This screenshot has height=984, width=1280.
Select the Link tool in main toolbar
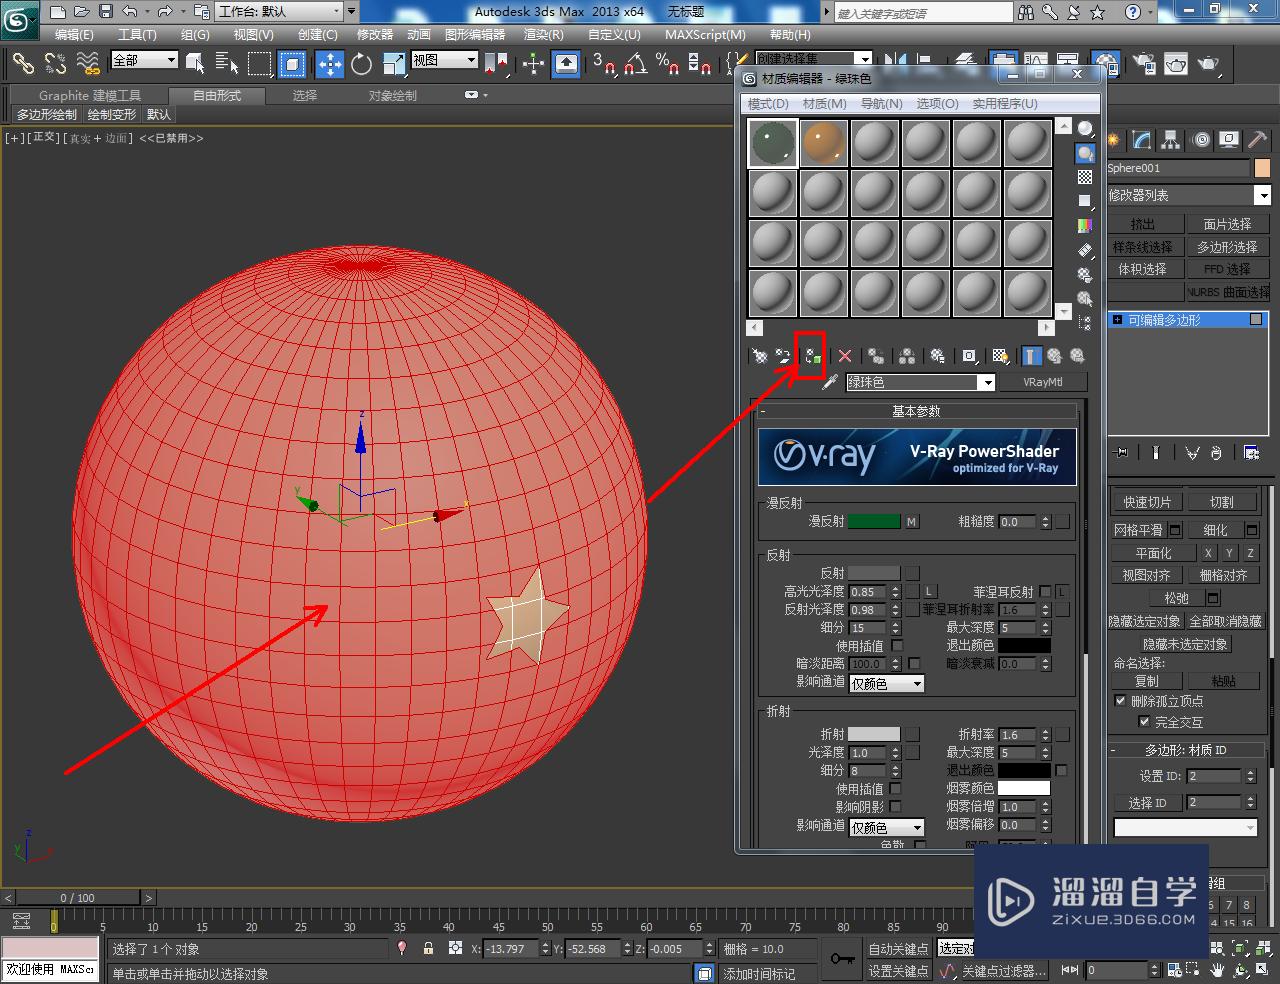click(x=22, y=64)
